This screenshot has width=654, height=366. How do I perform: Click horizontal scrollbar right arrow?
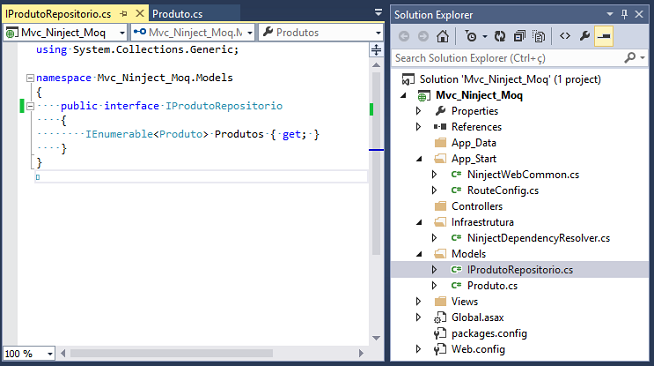coord(361,353)
